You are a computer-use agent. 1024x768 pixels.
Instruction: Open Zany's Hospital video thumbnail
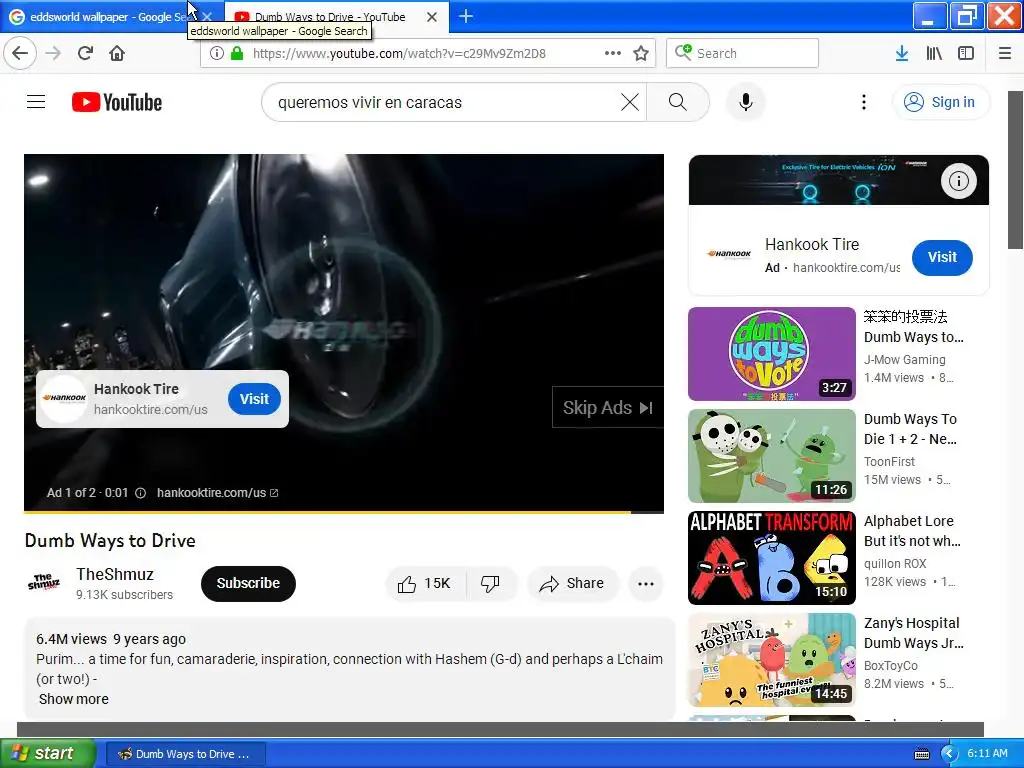771,660
